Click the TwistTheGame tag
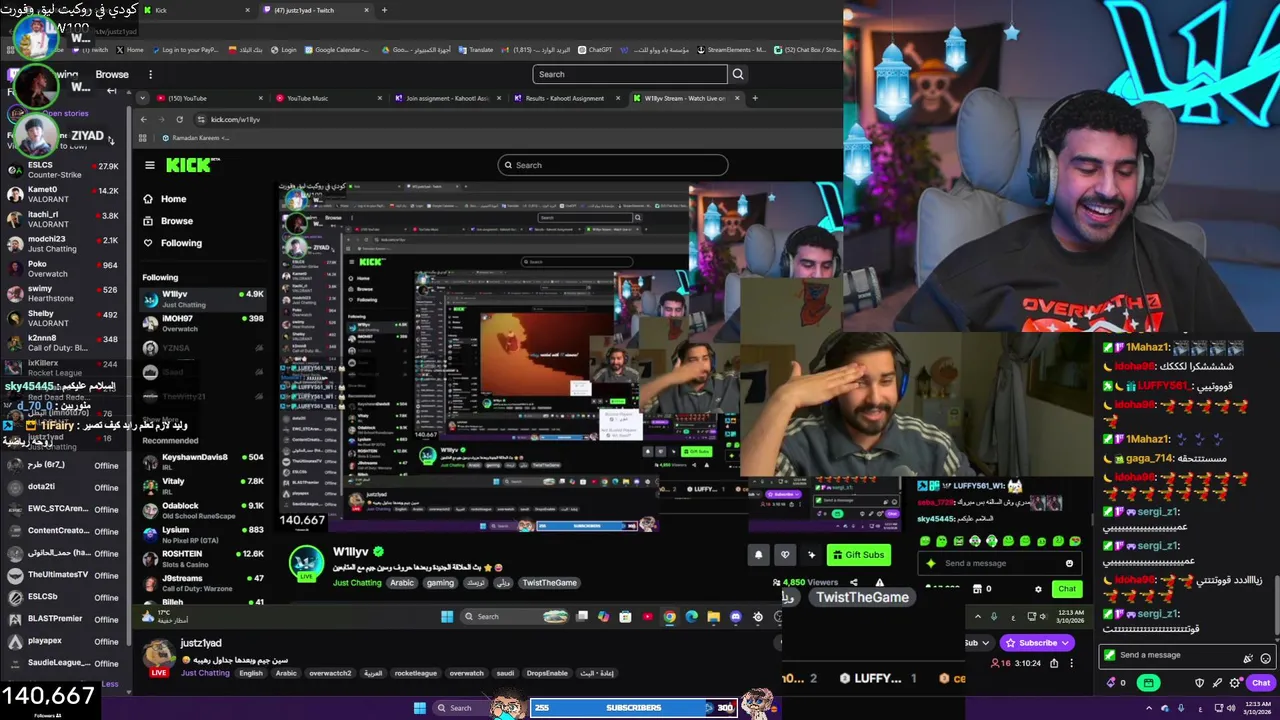The image size is (1280, 720). tap(549, 583)
